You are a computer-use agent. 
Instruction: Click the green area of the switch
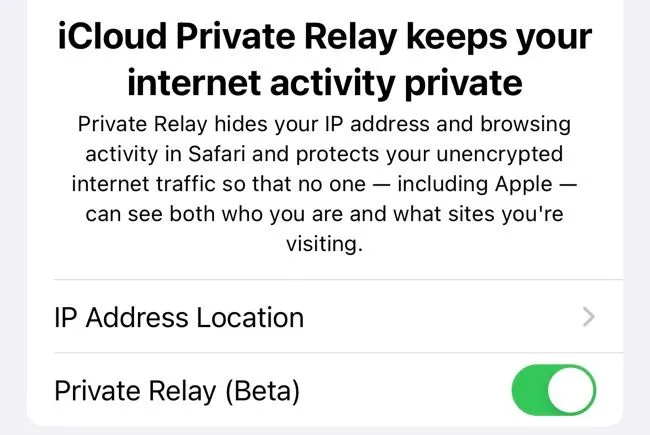[532, 390]
